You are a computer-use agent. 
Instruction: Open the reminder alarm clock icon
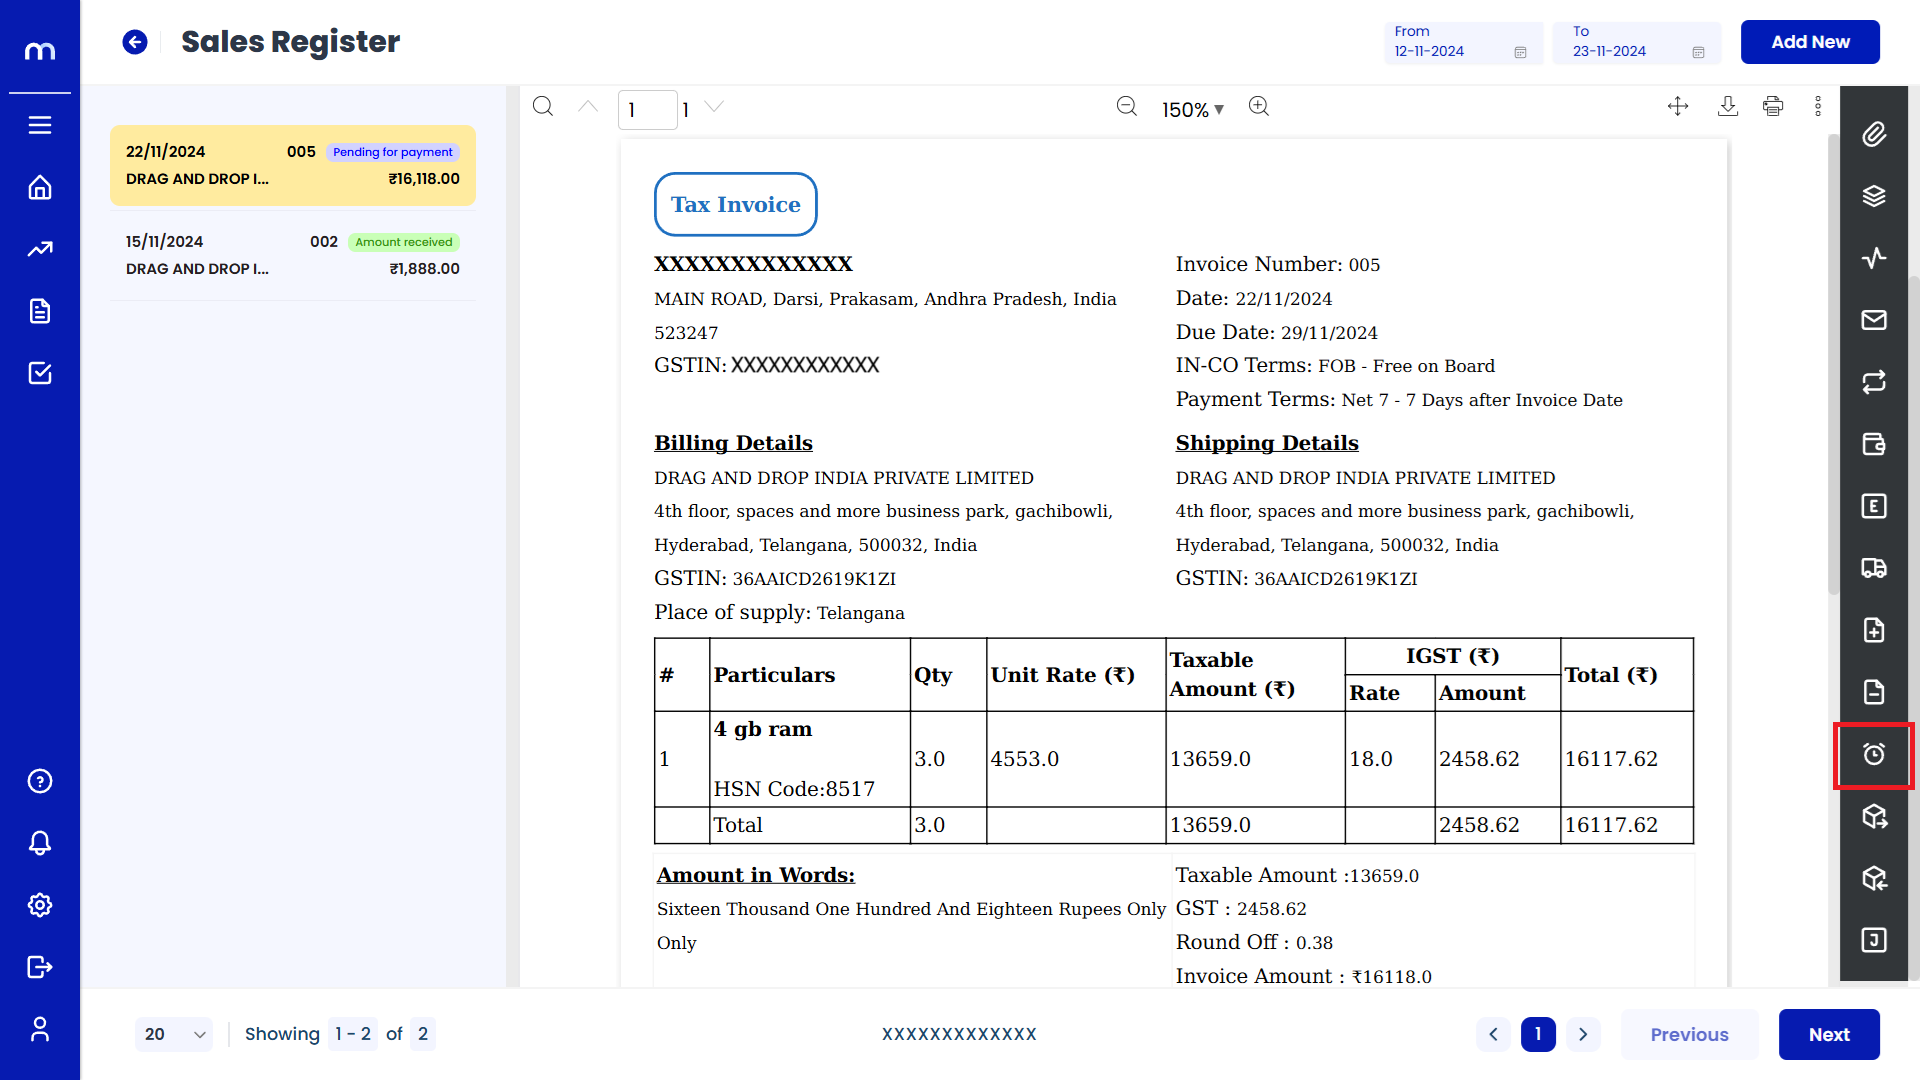click(1874, 755)
